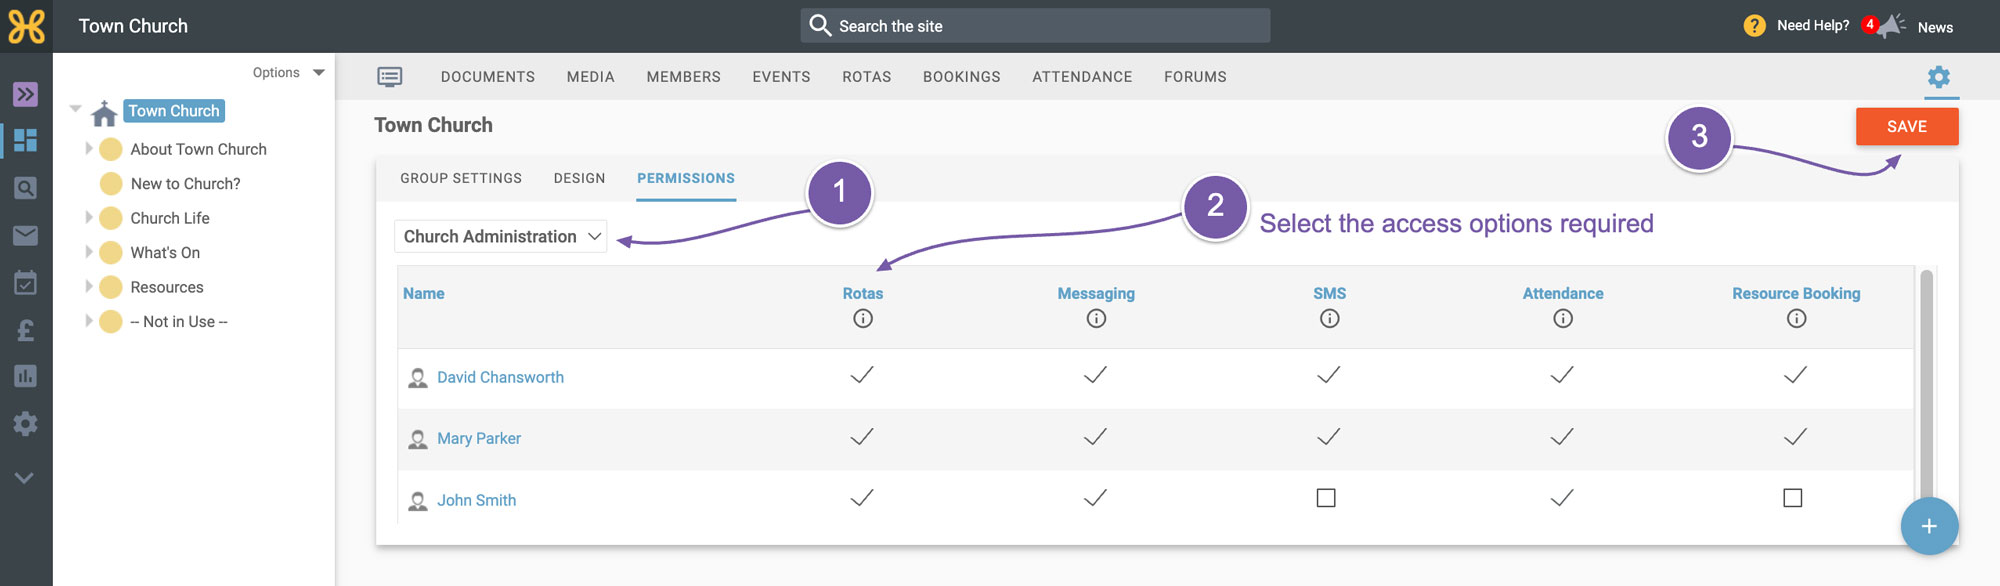2000x586 pixels.
Task: Open the Church Administration dropdown
Action: point(501,236)
